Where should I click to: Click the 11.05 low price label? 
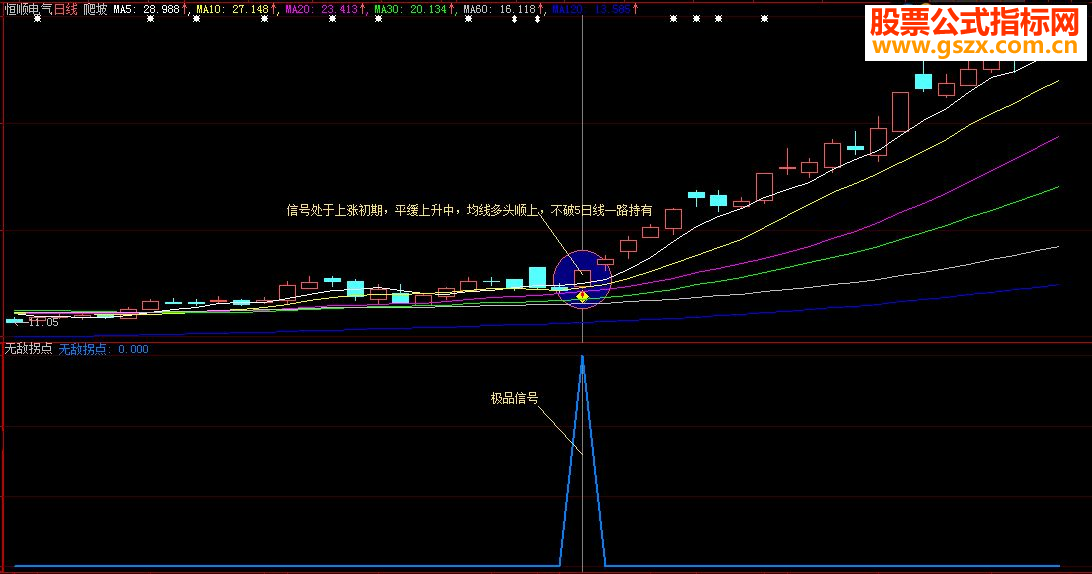[x=43, y=323]
